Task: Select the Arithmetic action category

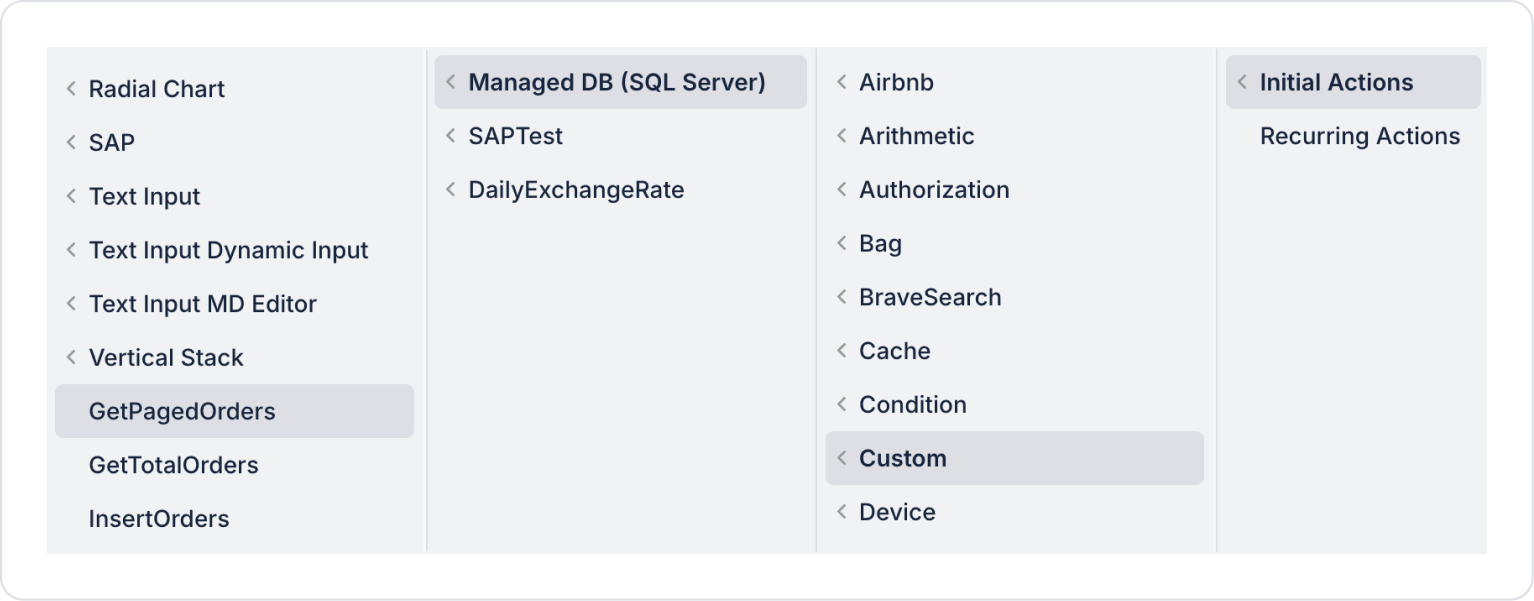Action: coord(916,136)
